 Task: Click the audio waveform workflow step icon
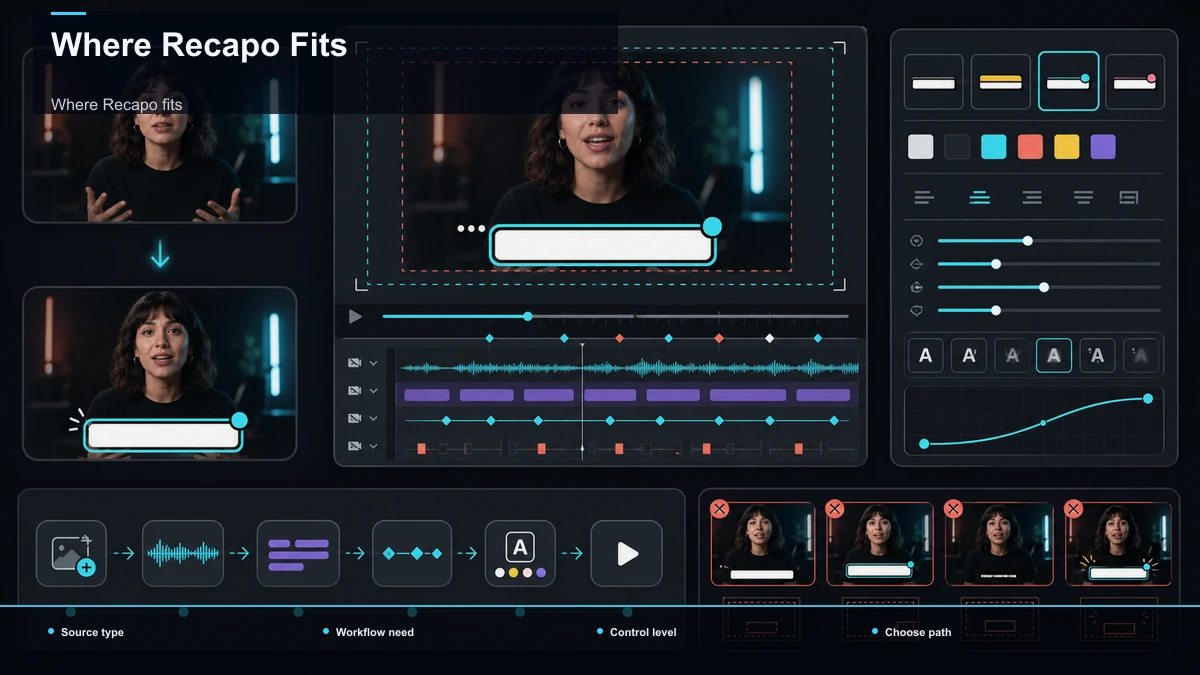(x=183, y=553)
